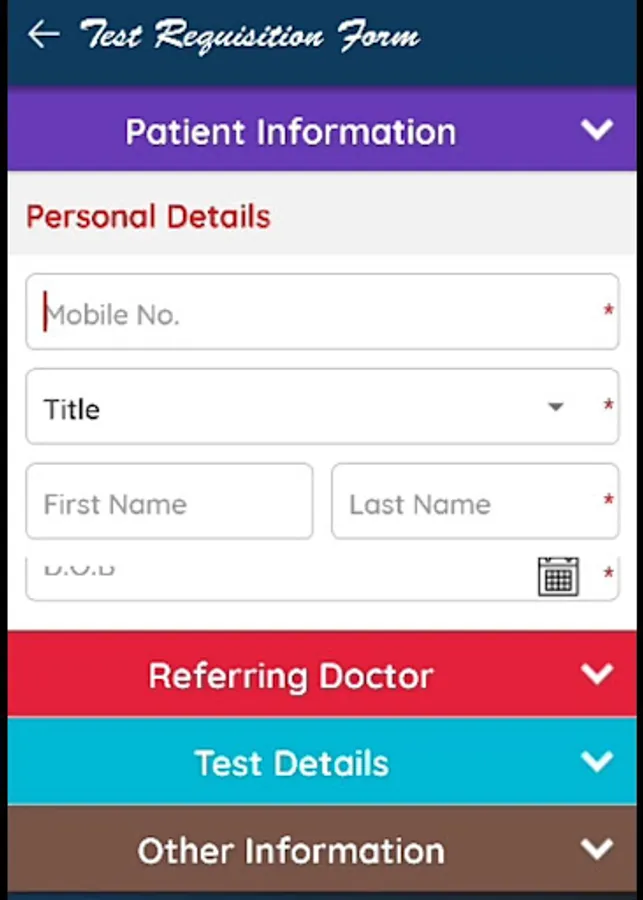
Task: Click the Title field's small dropdown triangle
Action: [556, 407]
